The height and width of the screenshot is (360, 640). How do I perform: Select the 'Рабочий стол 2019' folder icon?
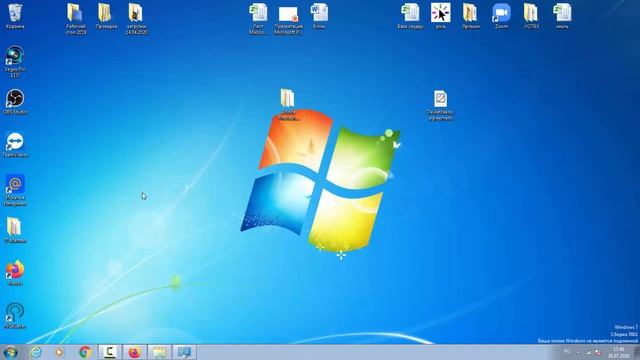76,18
